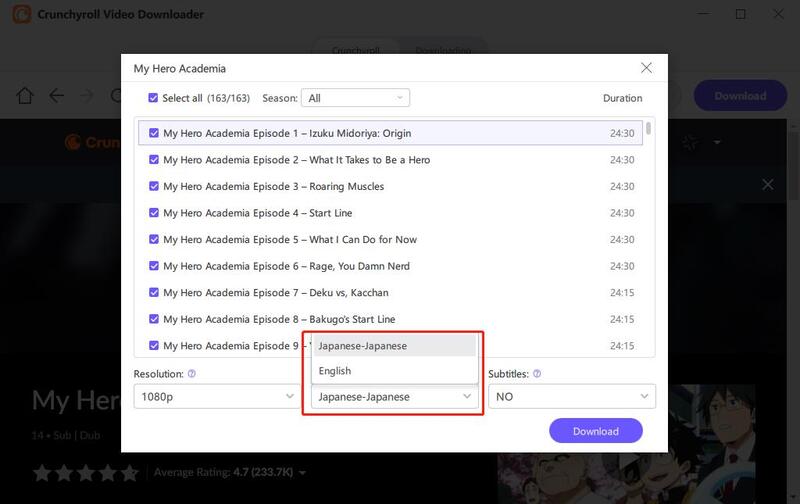Open the Season dropdown set to All

[355, 98]
